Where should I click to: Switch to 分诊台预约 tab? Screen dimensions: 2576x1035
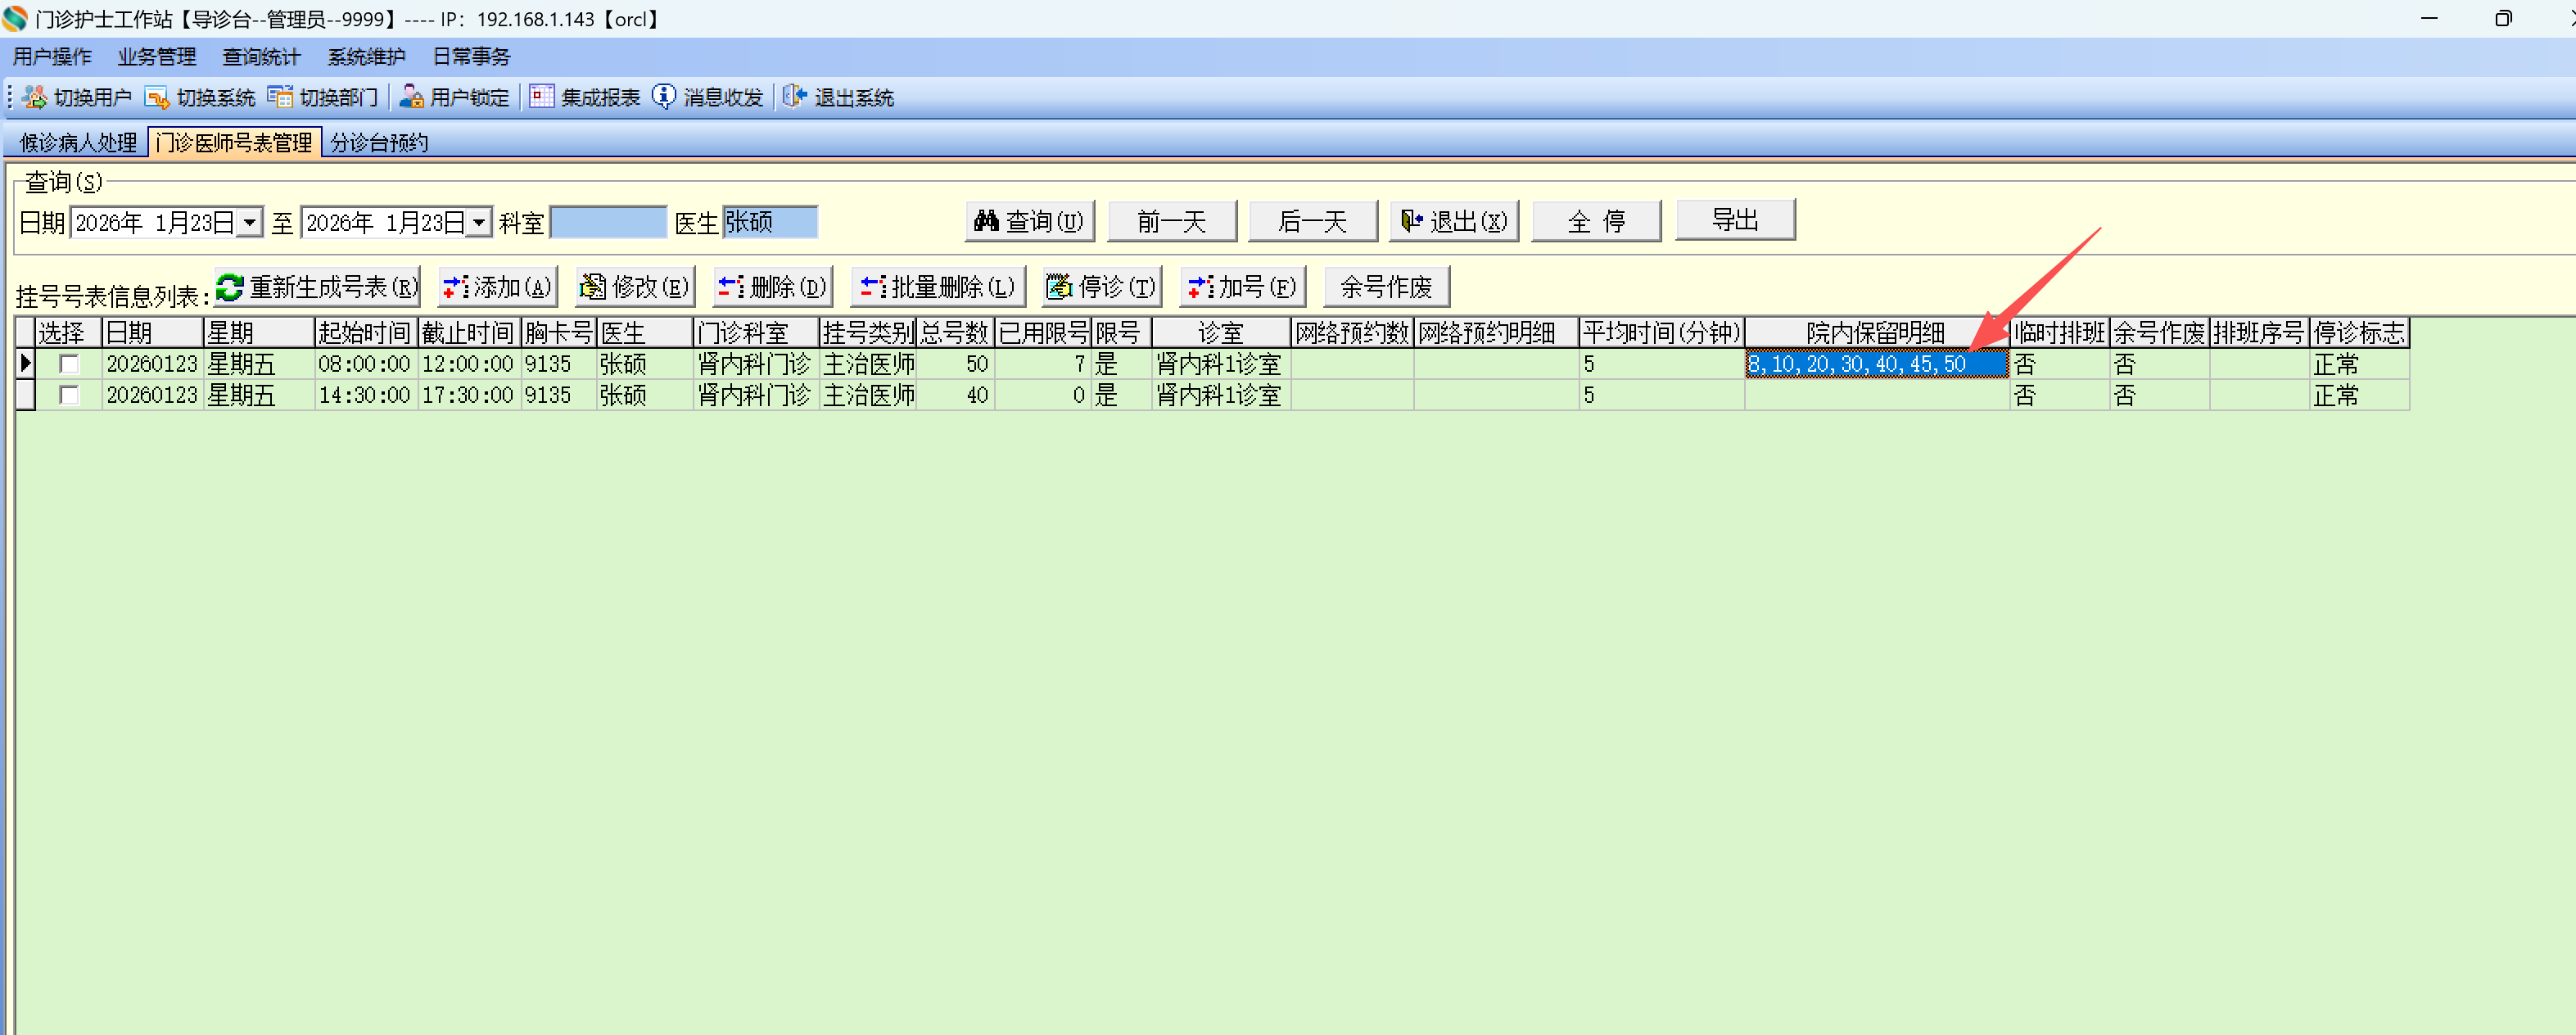coord(379,143)
